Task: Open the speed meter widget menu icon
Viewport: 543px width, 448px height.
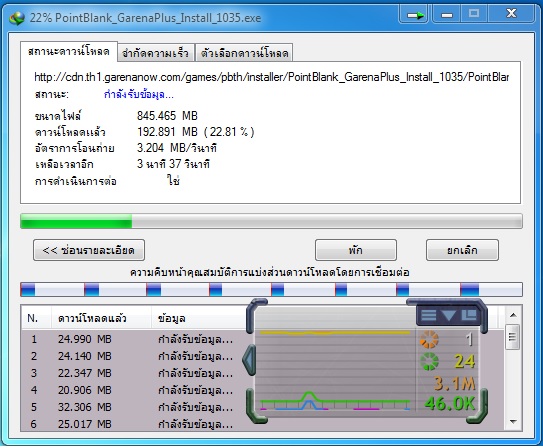Action: (x=428, y=315)
